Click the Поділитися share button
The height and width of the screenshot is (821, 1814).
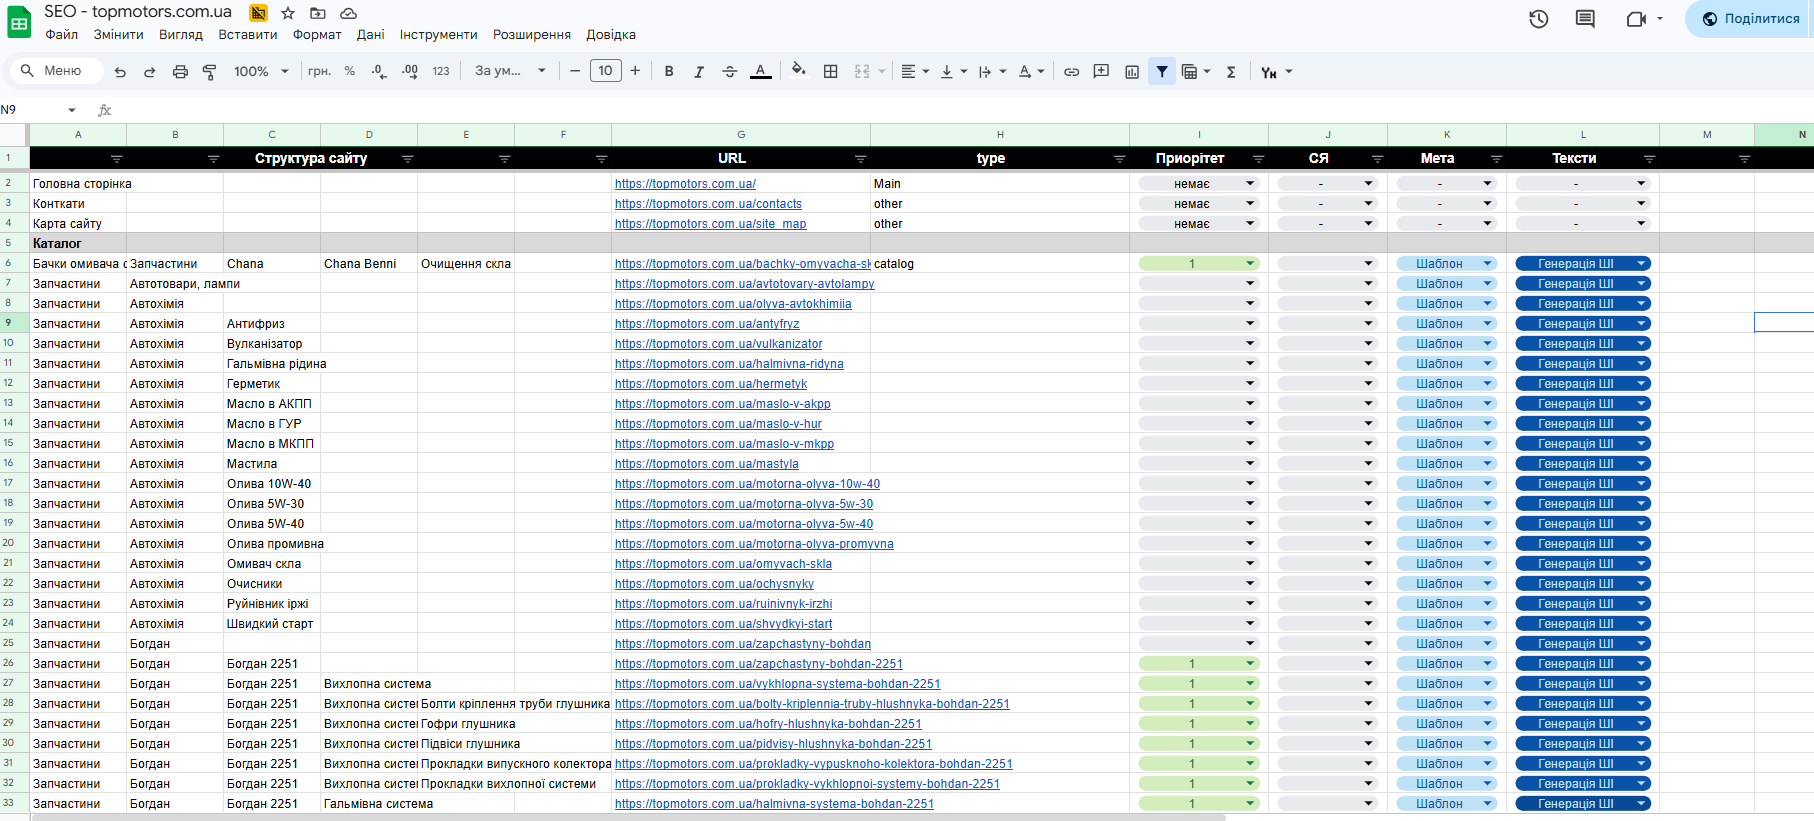(x=1752, y=19)
